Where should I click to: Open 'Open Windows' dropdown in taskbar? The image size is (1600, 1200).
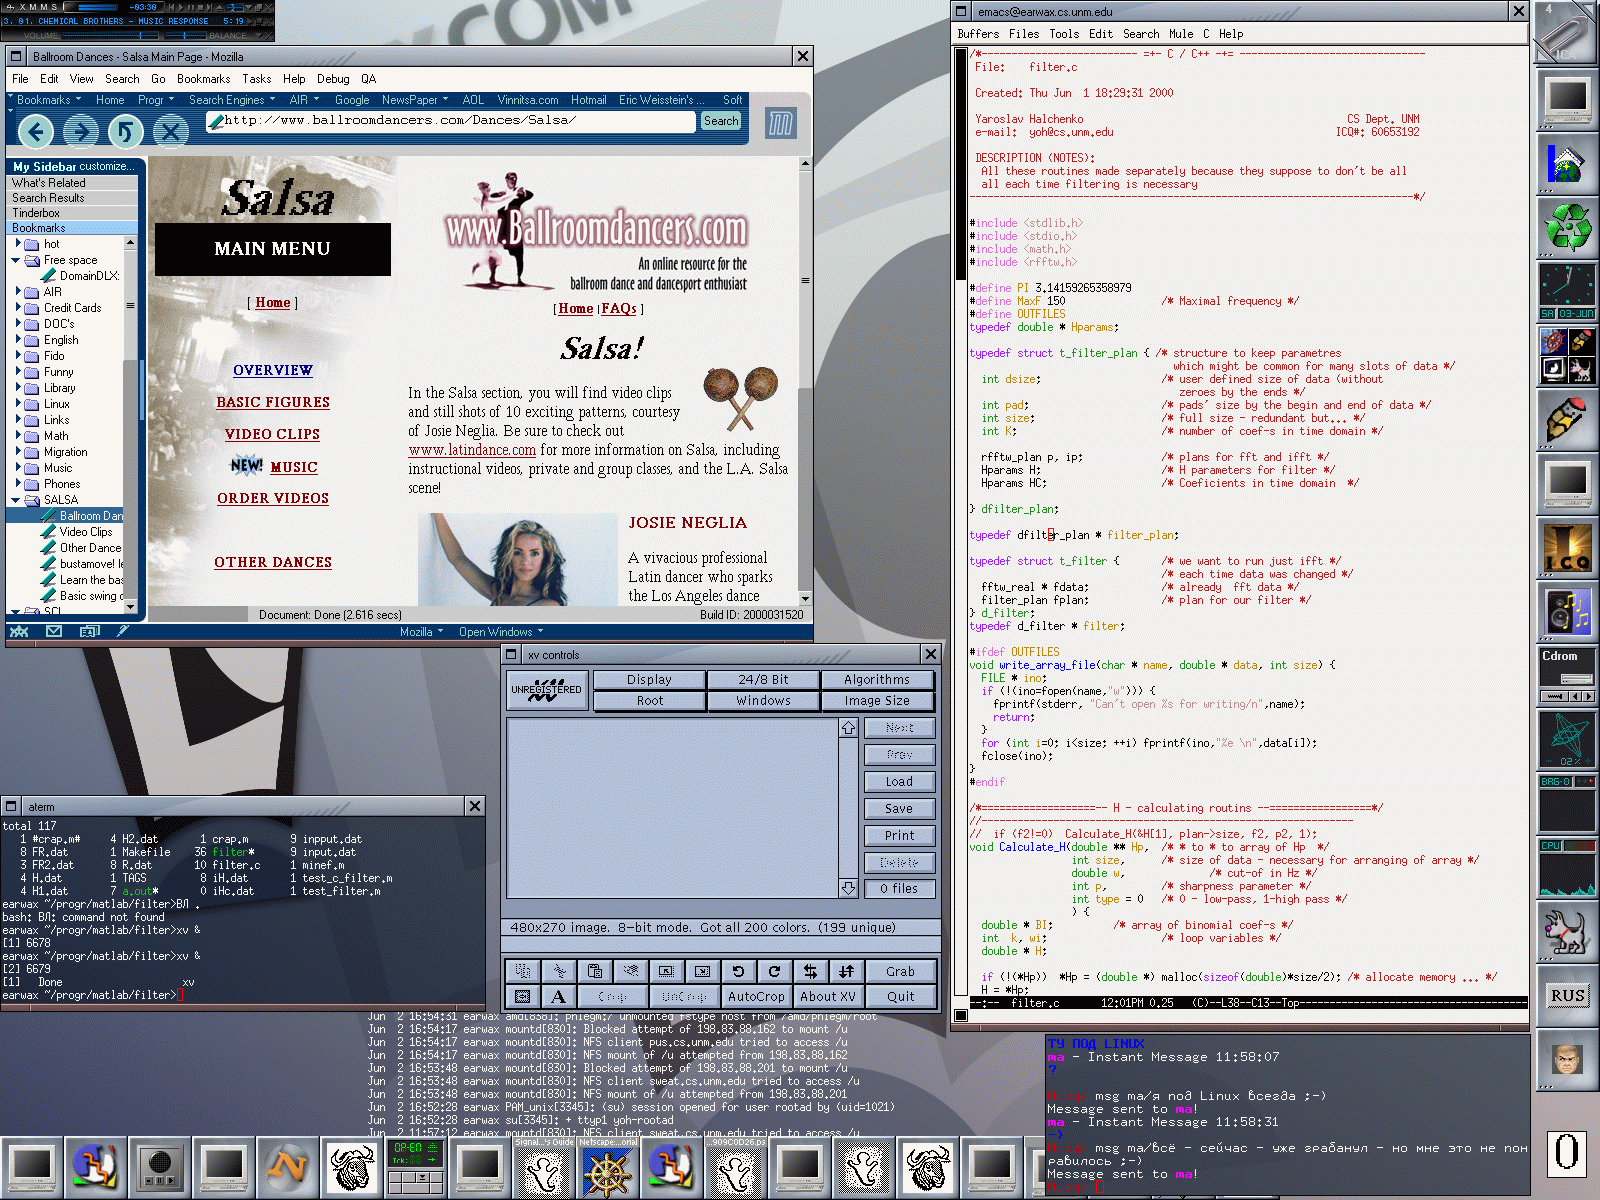501,632
